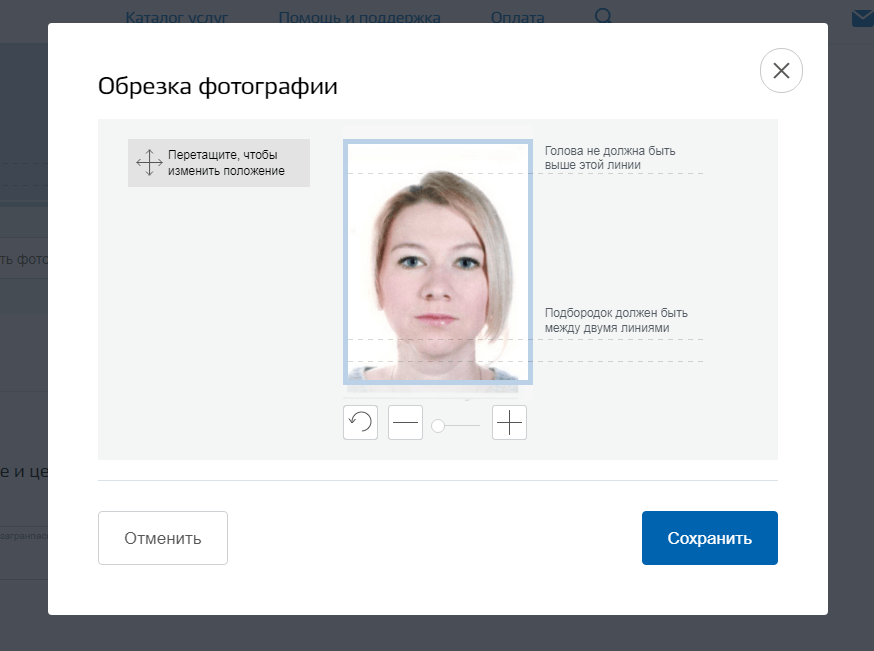
Task: Click the portrait photo in crop frame
Action: pyautogui.click(x=438, y=262)
